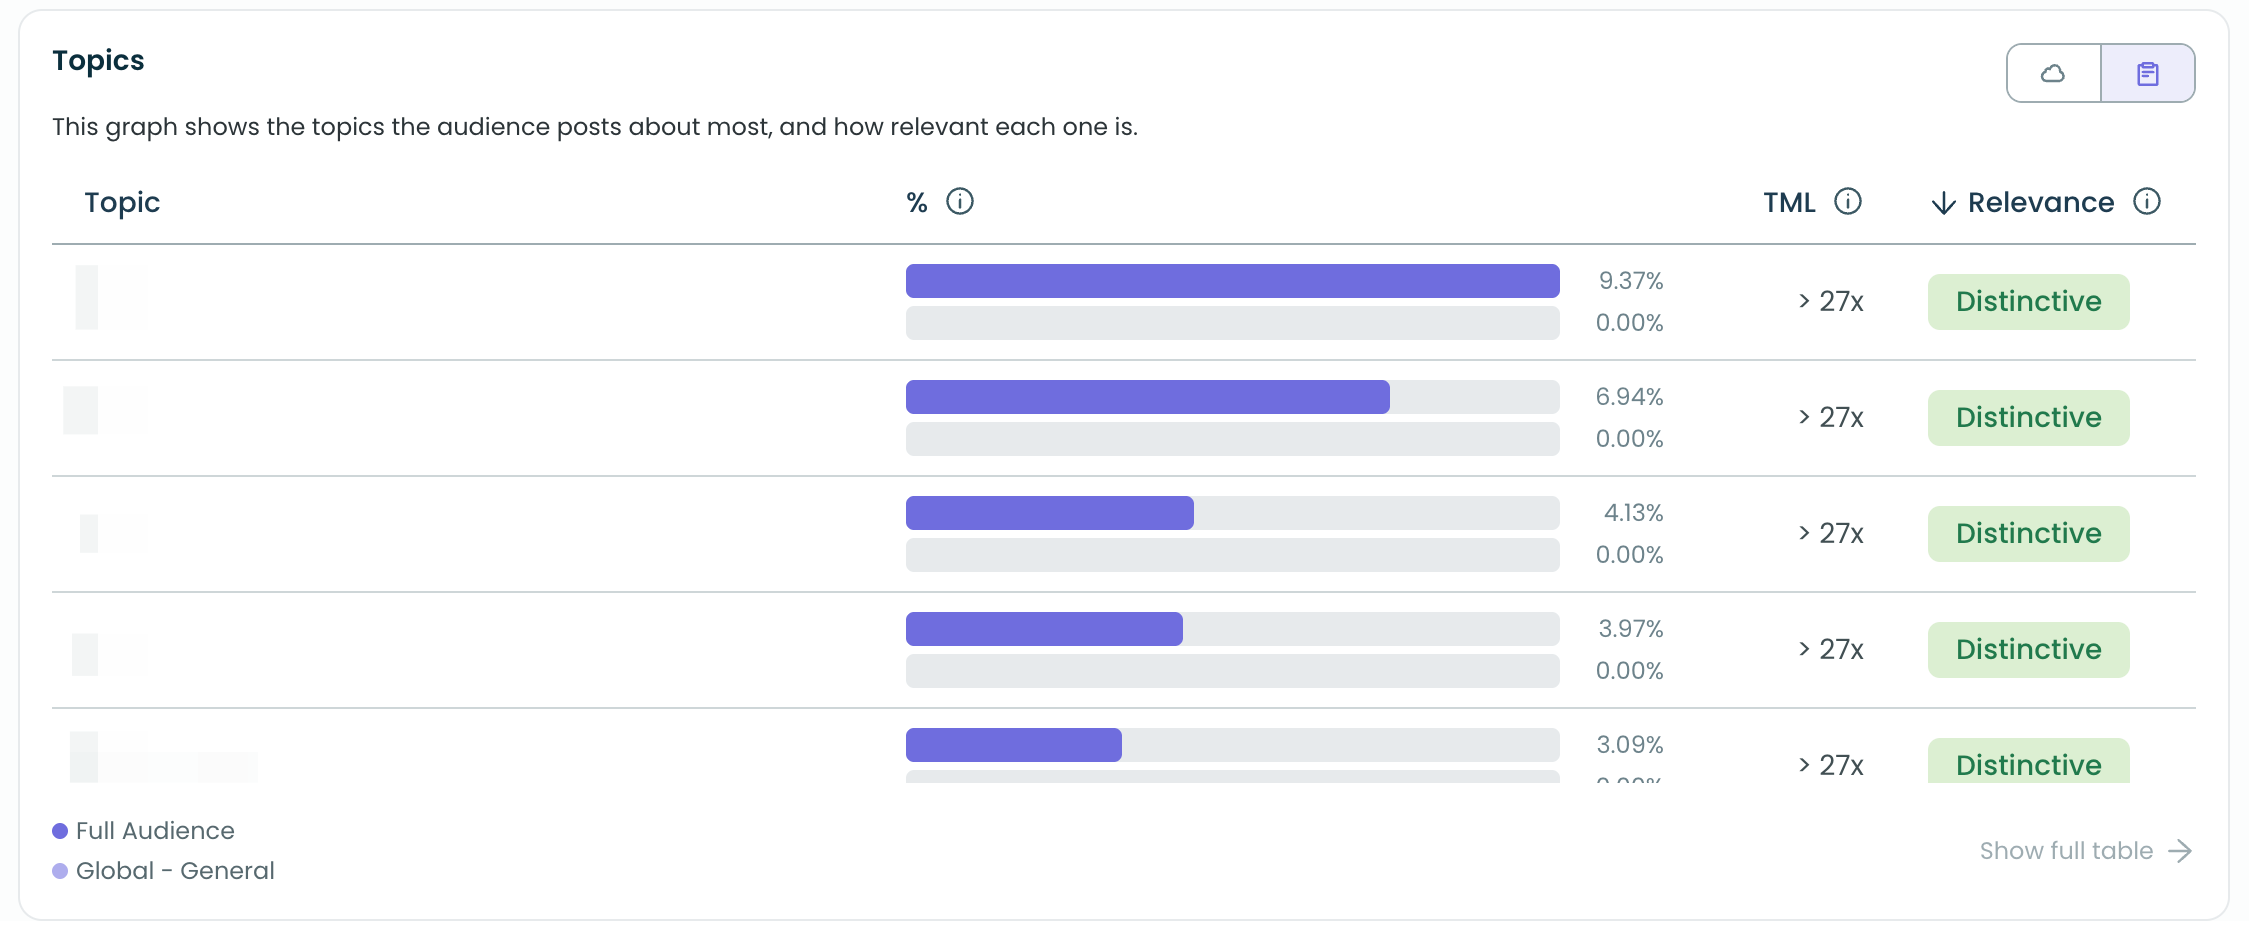2249x950 pixels.
Task: Sort by Relevance using the down arrow
Action: (1943, 203)
